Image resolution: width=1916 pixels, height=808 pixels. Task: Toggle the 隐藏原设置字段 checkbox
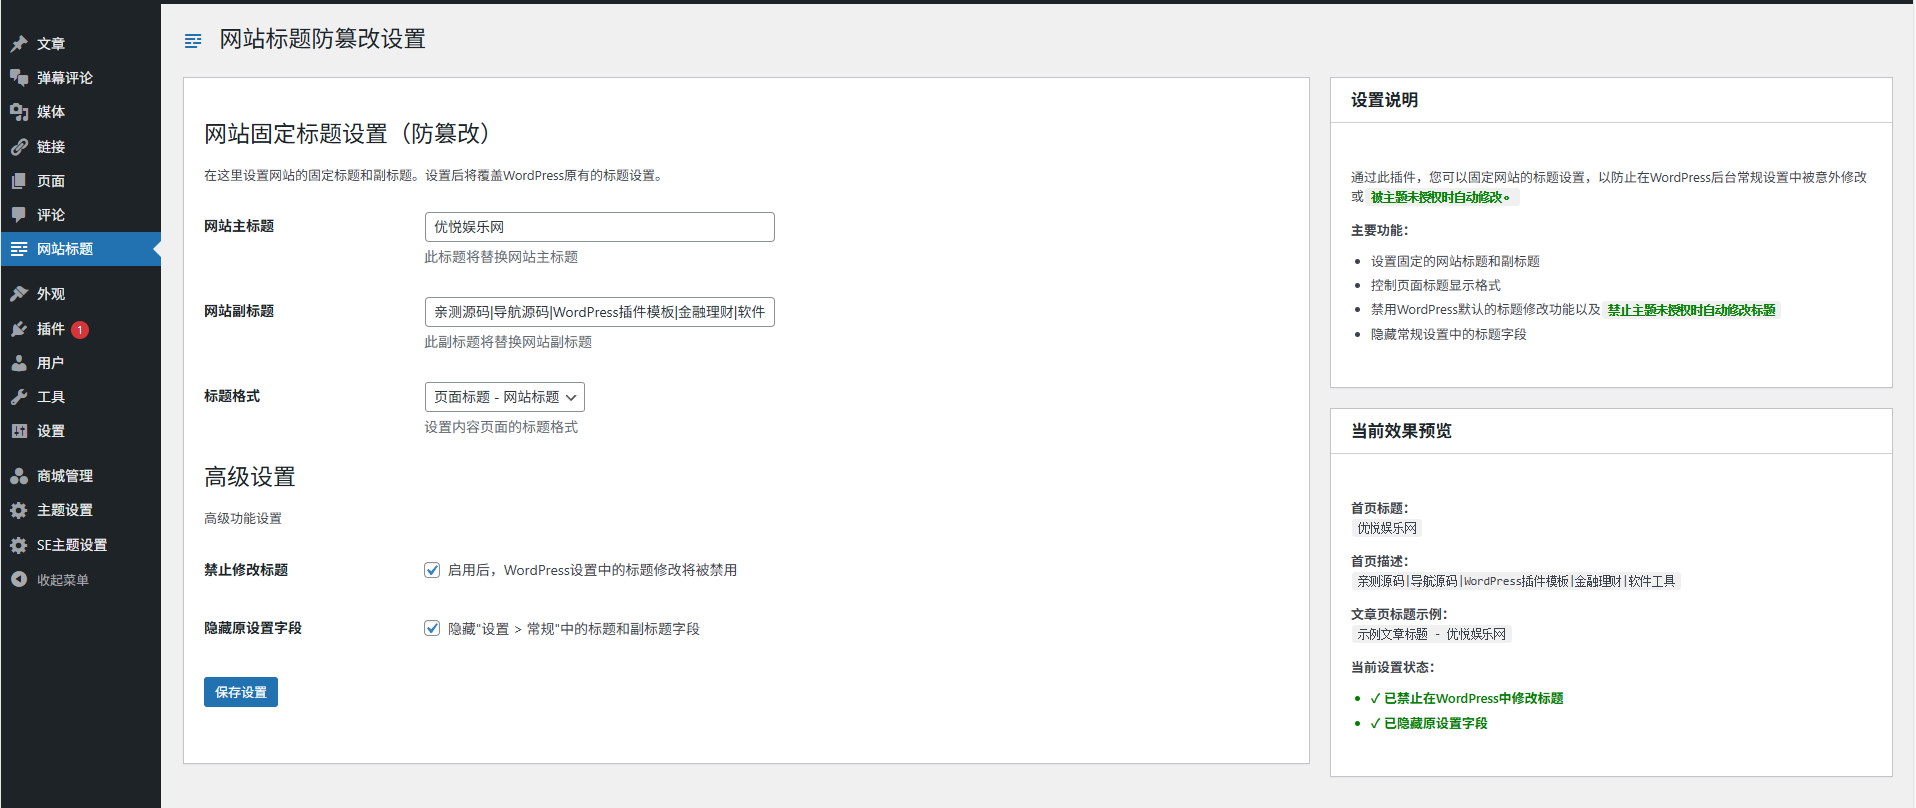432,629
